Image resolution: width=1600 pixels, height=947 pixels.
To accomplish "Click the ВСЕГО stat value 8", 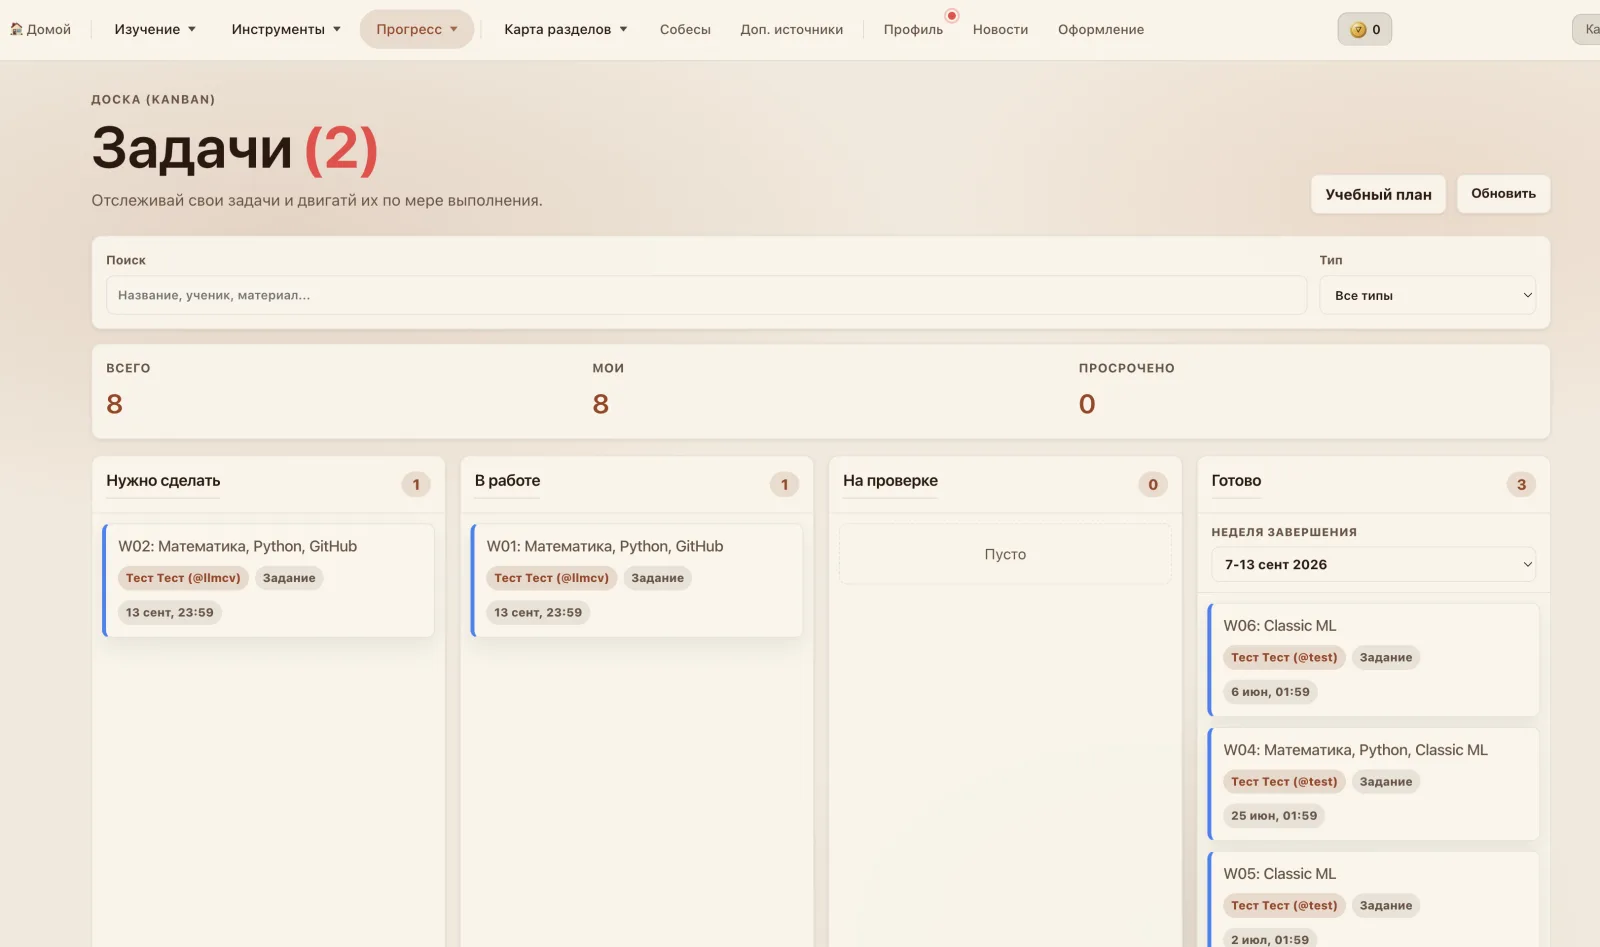I will pos(114,404).
